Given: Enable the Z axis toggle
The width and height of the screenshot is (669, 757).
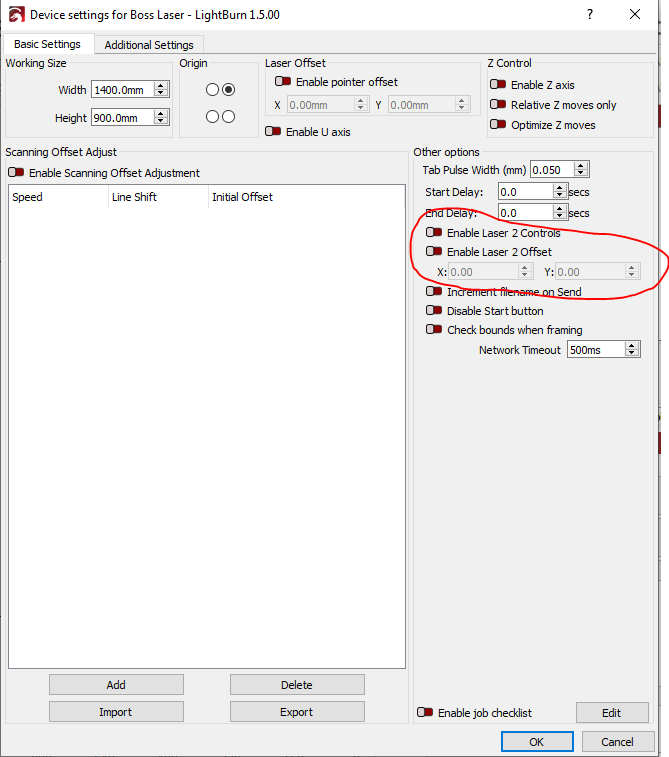Looking at the screenshot, I should point(497,85).
